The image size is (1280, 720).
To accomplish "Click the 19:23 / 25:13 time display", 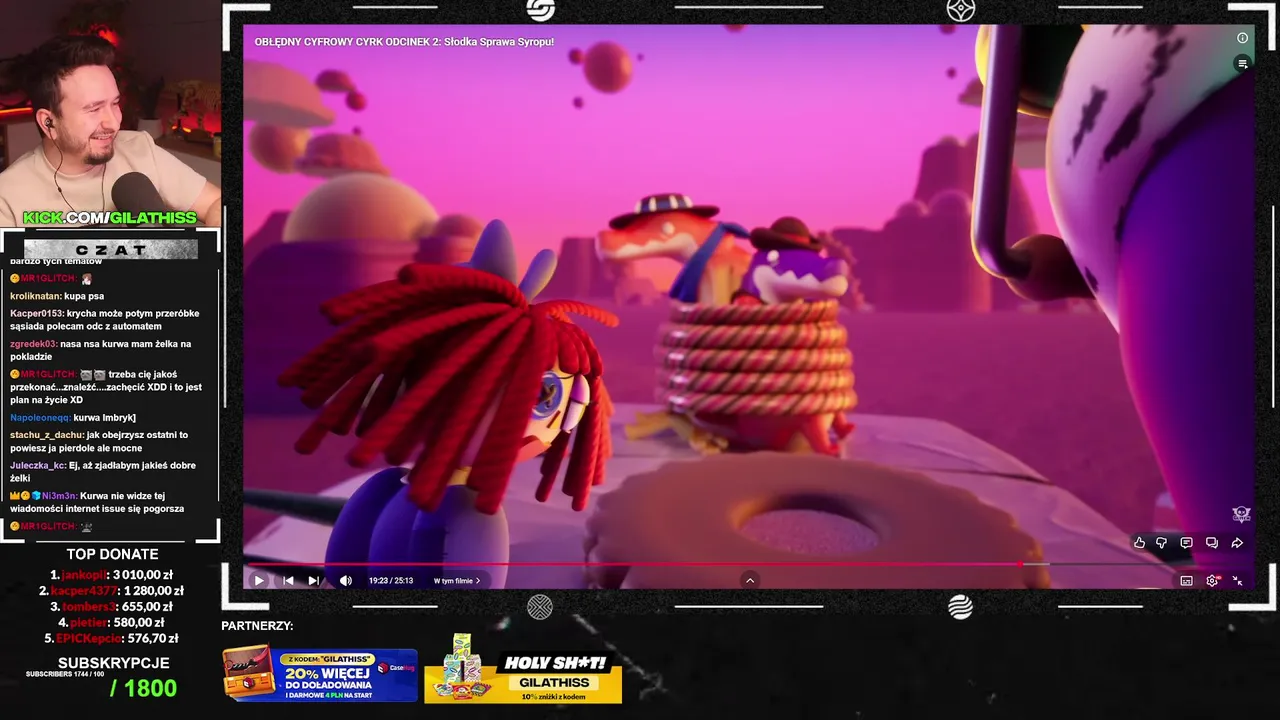I will pos(391,580).
